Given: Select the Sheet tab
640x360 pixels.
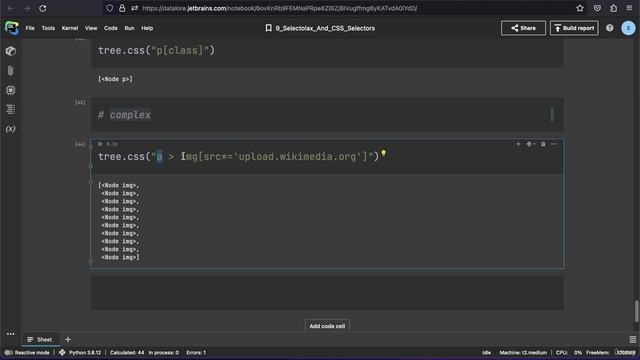Looking at the screenshot, I should [40, 340].
